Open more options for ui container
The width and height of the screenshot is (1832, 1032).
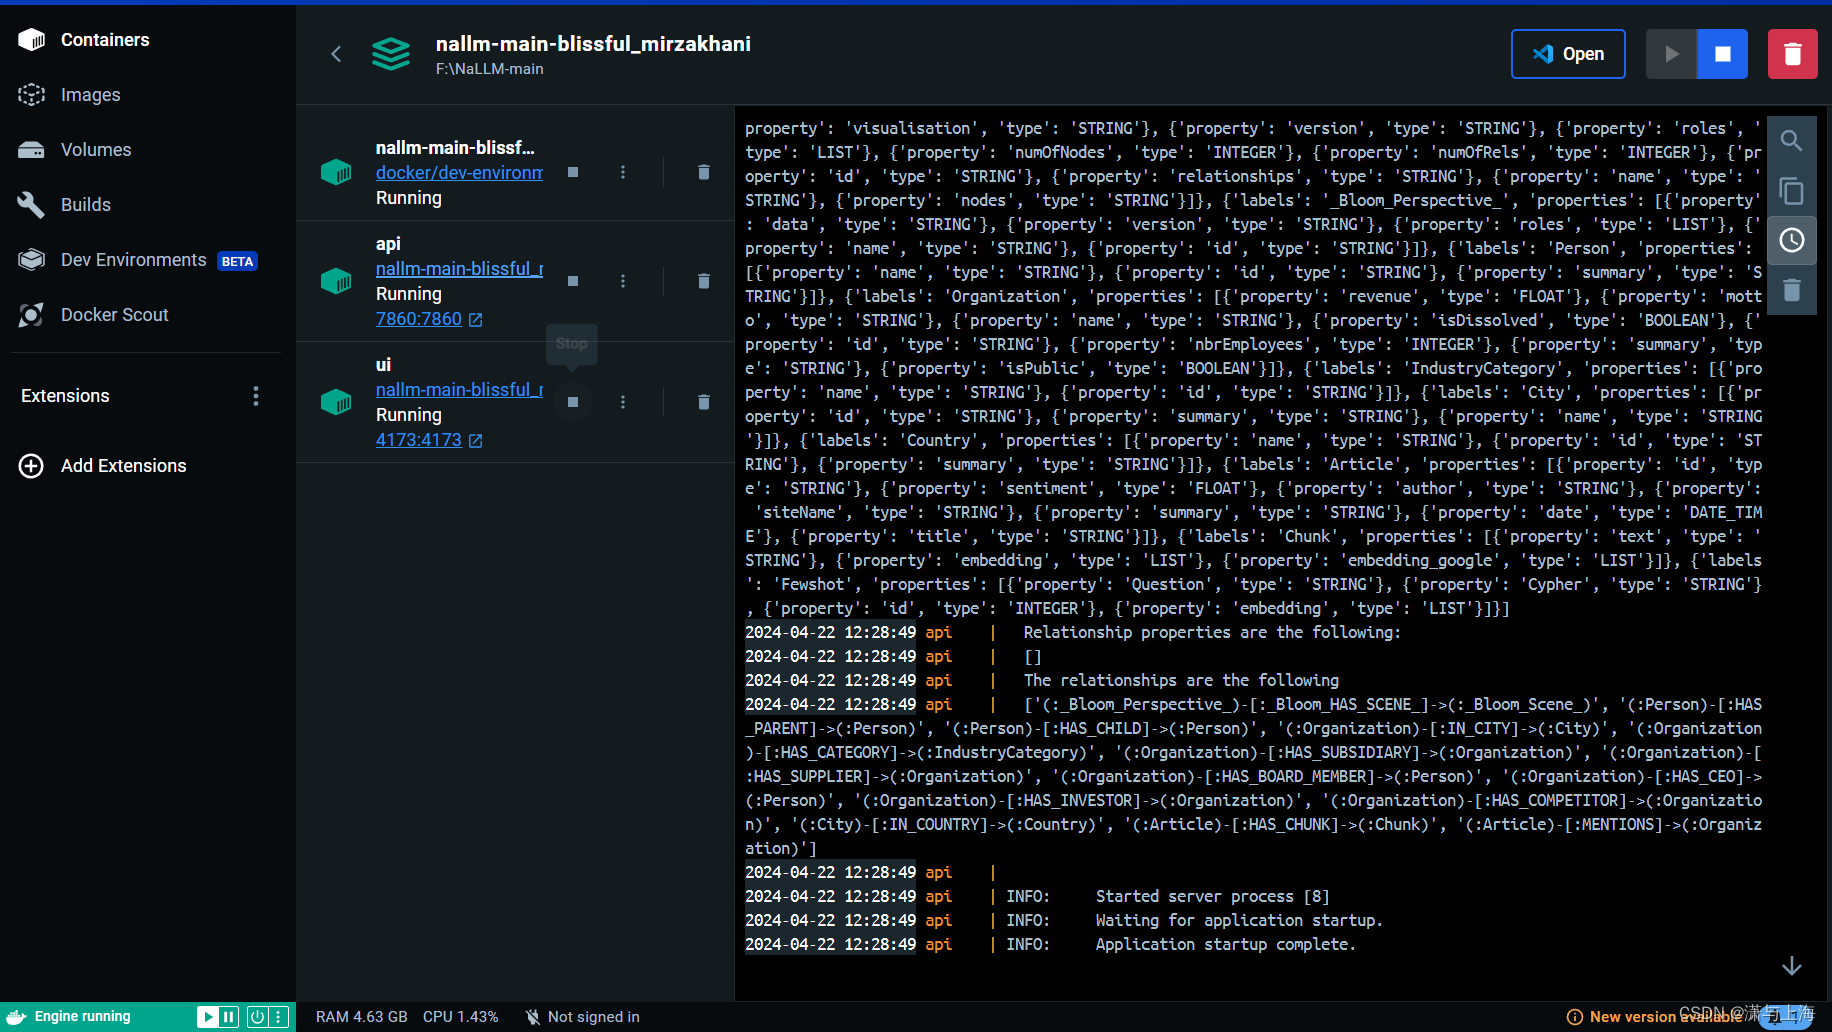[623, 402]
